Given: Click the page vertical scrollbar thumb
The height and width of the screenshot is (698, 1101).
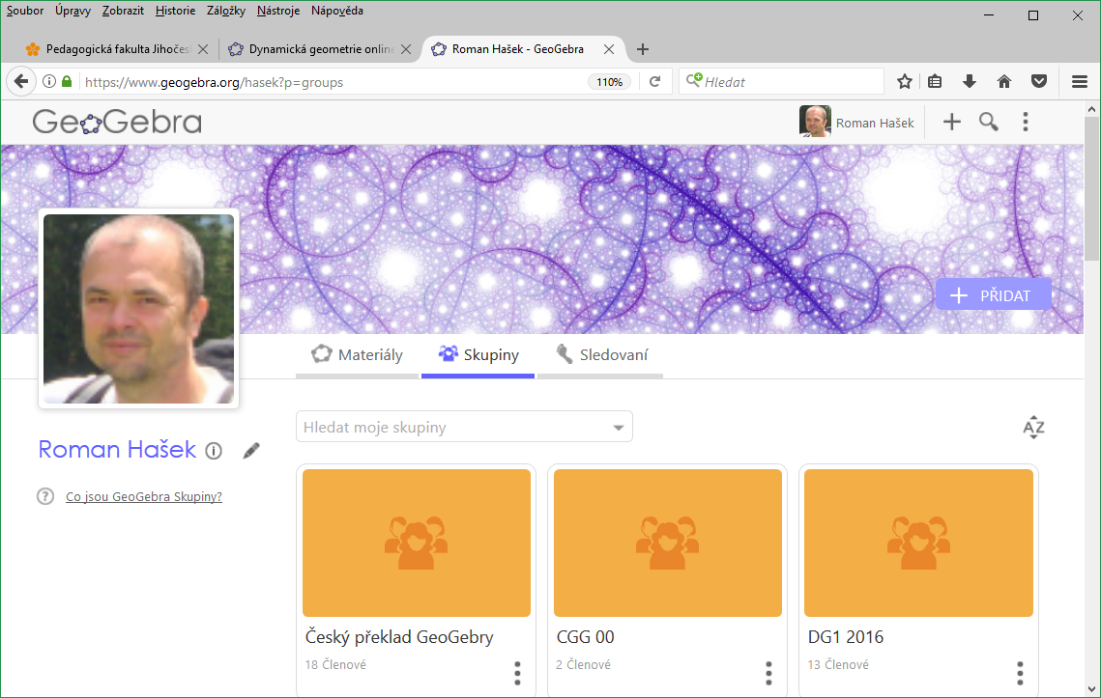Looking at the screenshot, I should point(1092,188).
